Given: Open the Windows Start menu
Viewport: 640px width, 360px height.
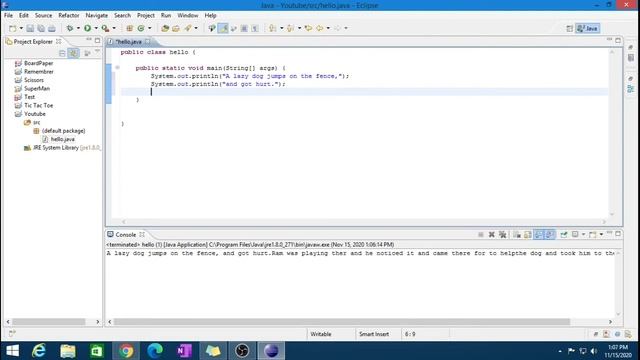Looking at the screenshot, I should (x=13, y=351).
